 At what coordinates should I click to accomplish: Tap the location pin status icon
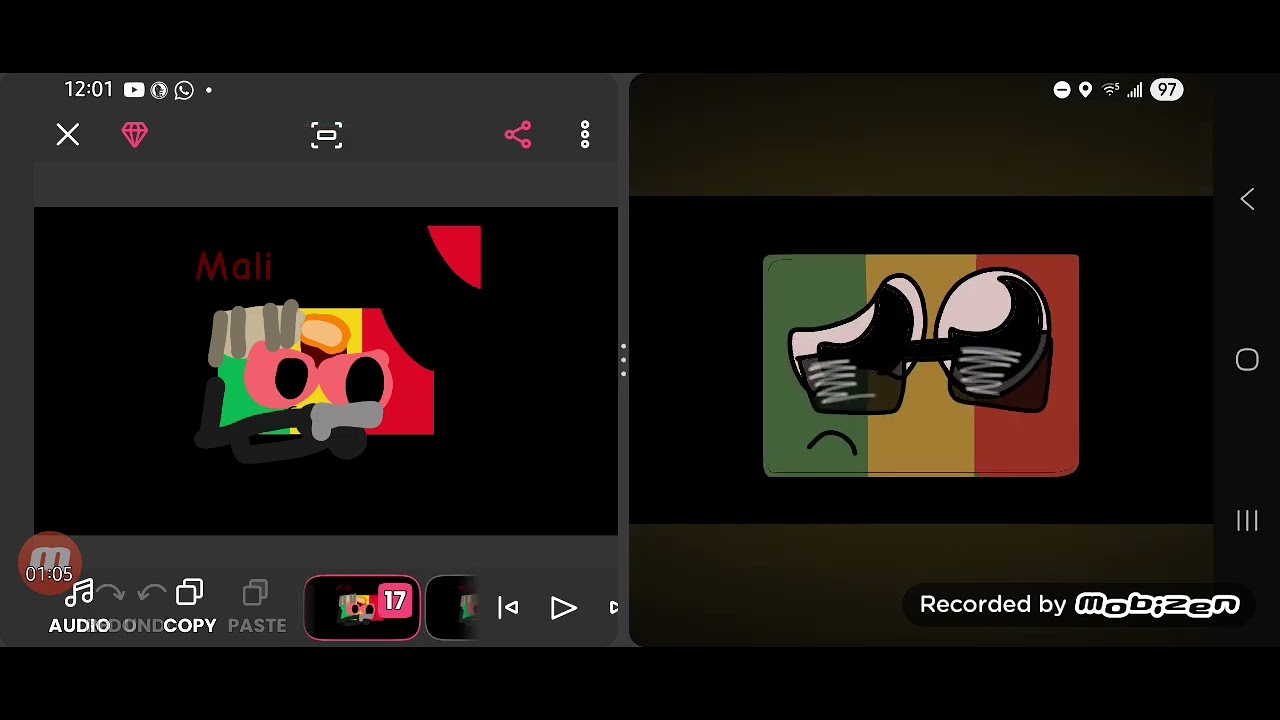pyautogui.click(x=1085, y=90)
